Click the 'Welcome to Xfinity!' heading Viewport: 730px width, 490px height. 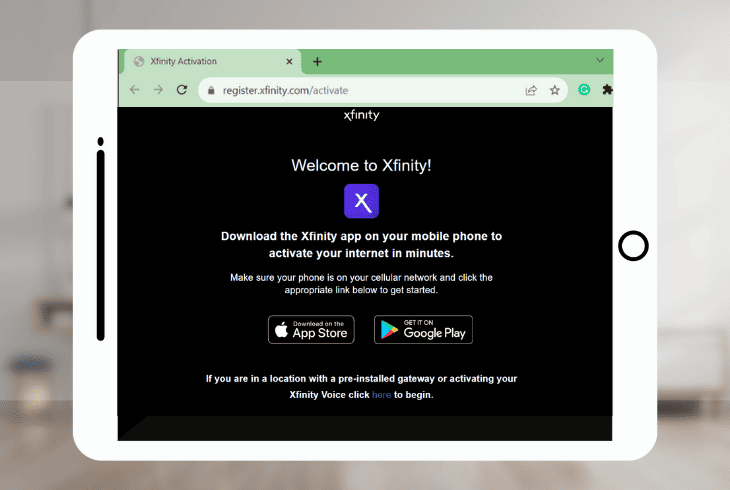pos(361,165)
